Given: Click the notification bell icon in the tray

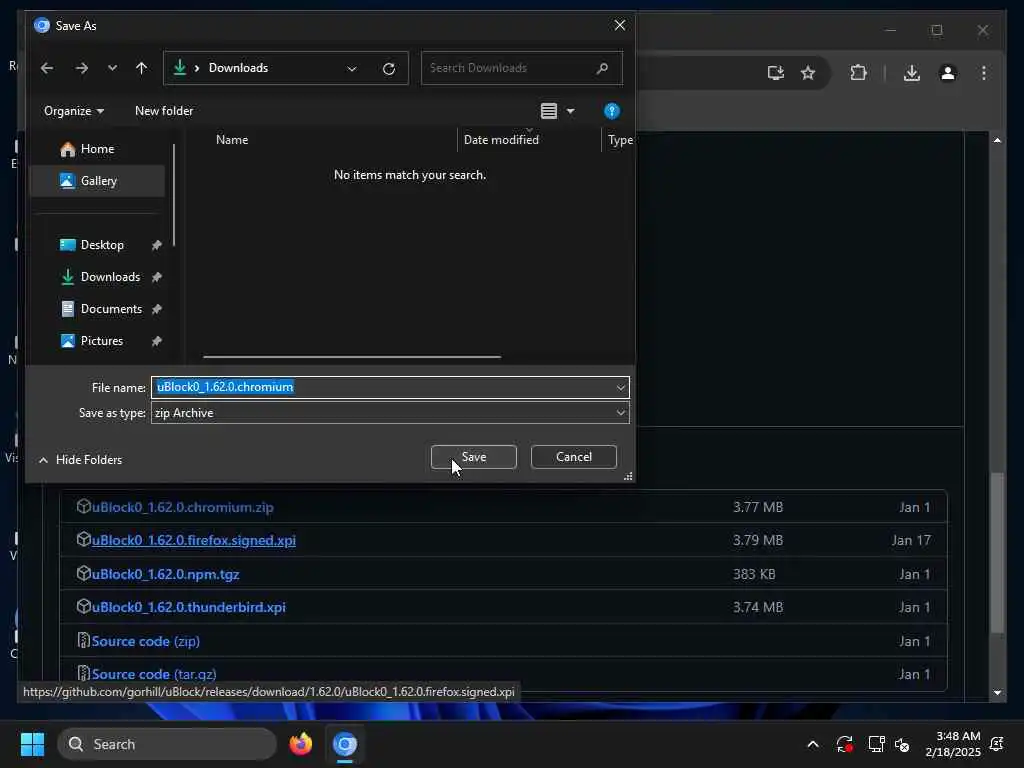Looking at the screenshot, I should coord(997,744).
